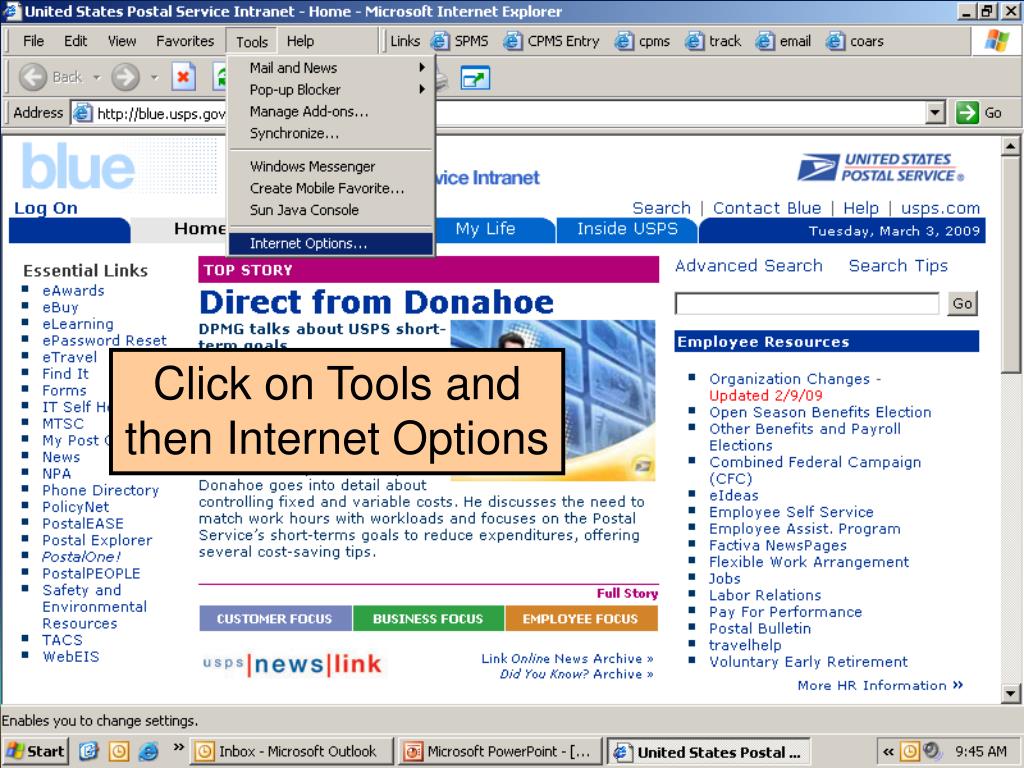Click the More HR Information link

pos(880,685)
